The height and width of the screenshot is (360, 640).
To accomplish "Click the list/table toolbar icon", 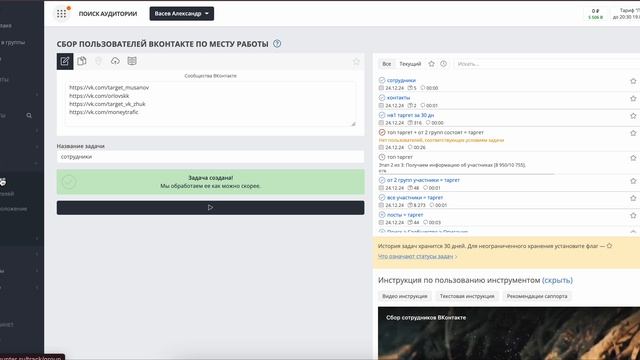I will [x=132, y=61].
